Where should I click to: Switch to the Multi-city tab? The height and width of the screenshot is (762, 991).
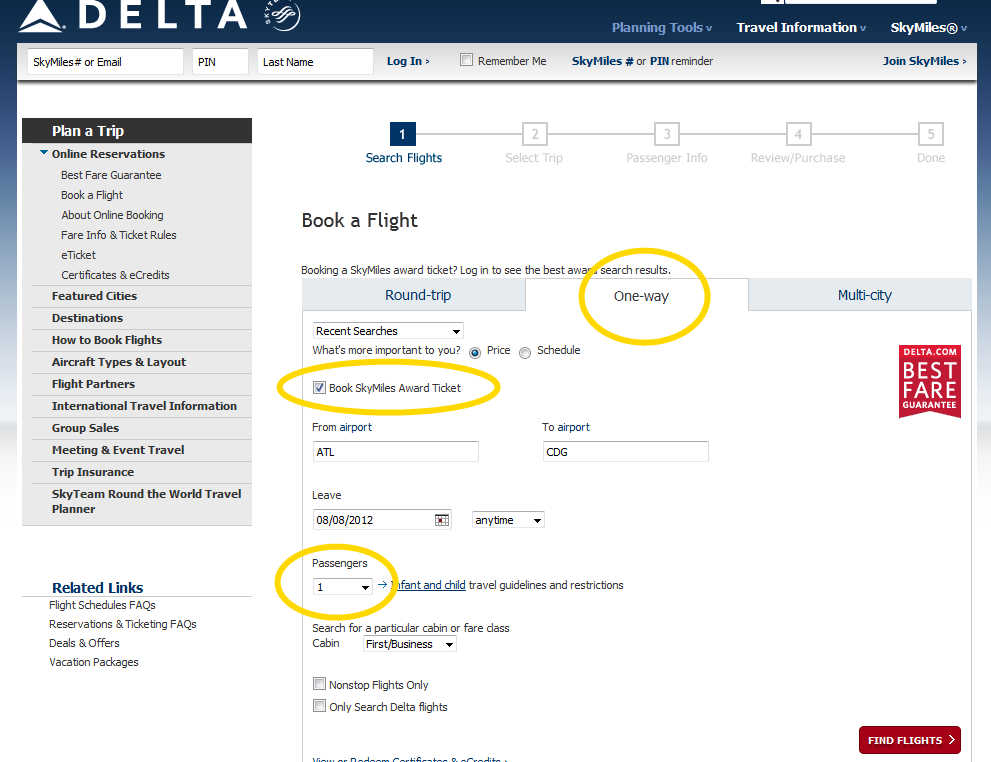[x=864, y=295]
